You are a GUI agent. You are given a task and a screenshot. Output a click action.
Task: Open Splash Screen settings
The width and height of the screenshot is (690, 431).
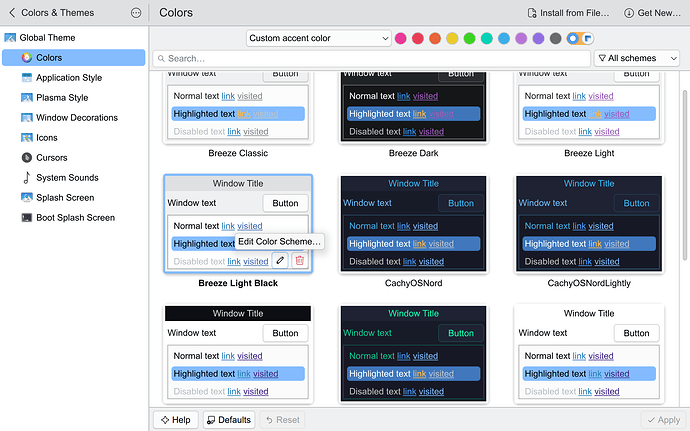pos(73,198)
